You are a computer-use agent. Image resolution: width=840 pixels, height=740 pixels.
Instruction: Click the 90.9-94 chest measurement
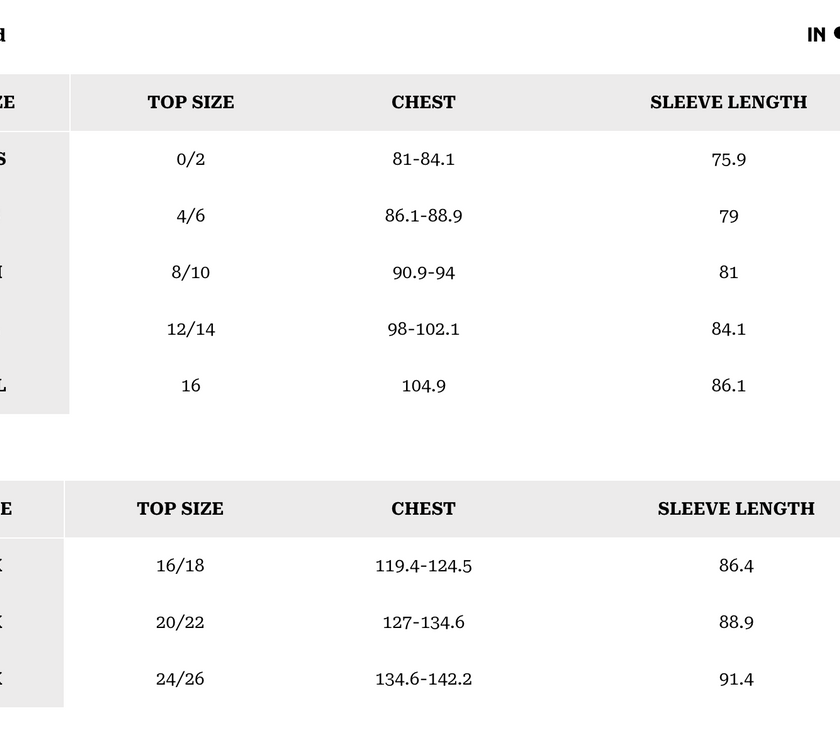pos(423,272)
